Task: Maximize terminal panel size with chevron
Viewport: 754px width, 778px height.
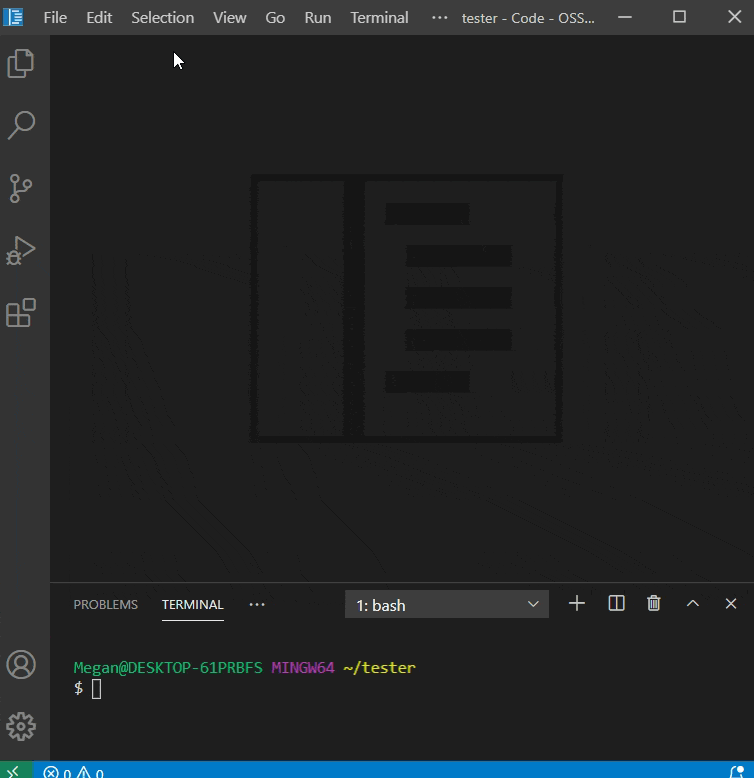Action: (692, 603)
